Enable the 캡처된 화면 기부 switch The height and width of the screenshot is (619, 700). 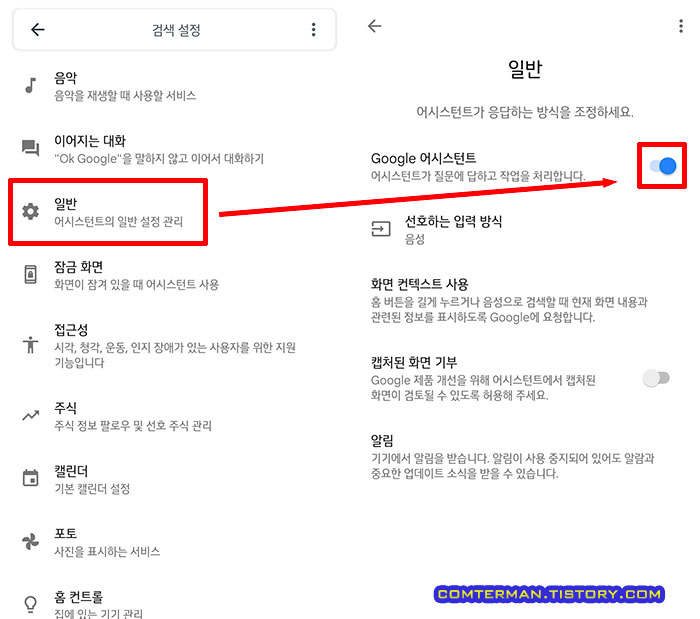tap(656, 378)
